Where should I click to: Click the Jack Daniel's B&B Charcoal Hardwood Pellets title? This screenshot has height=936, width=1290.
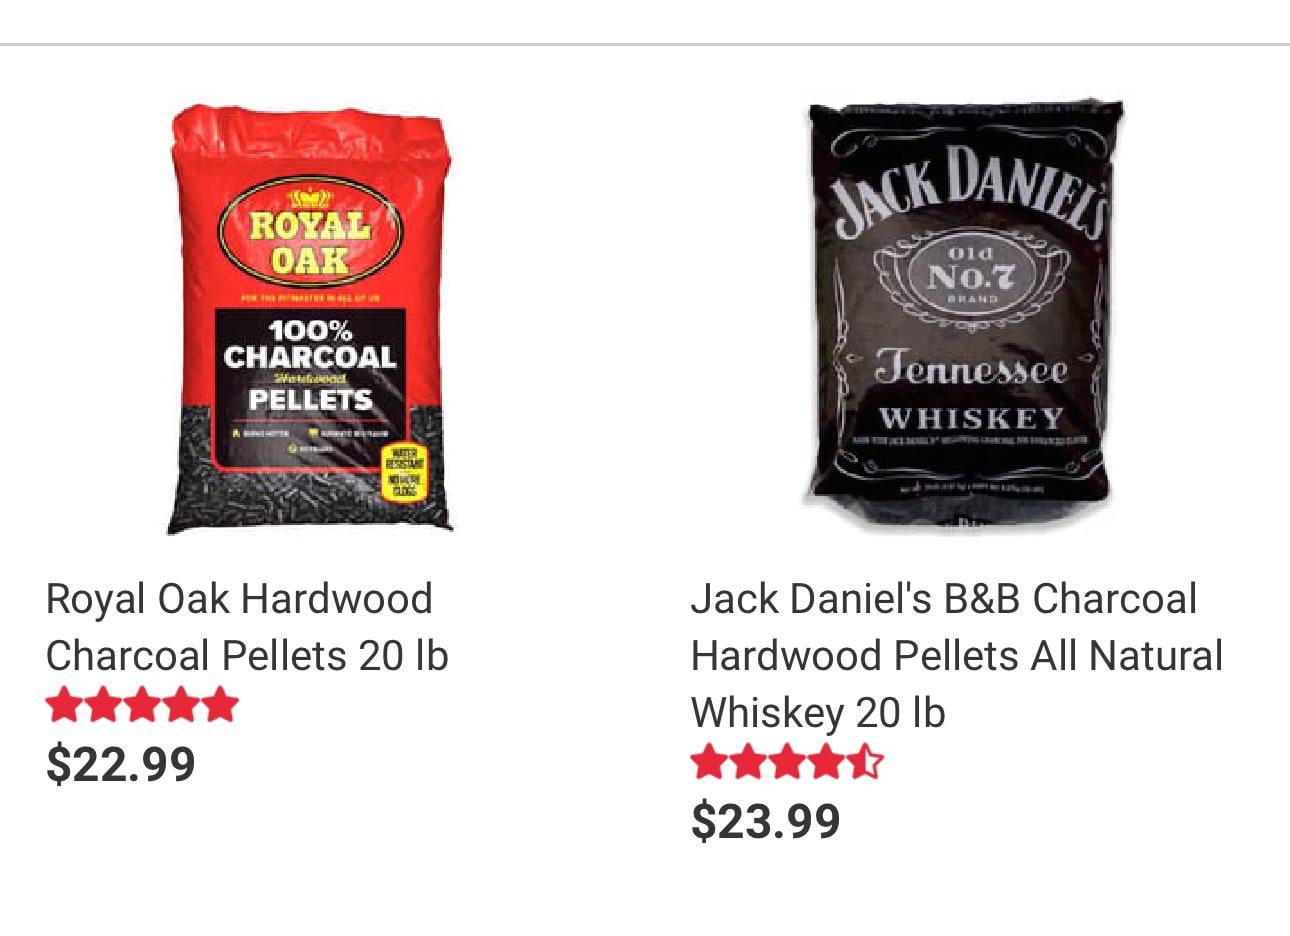pyautogui.click(x=956, y=656)
